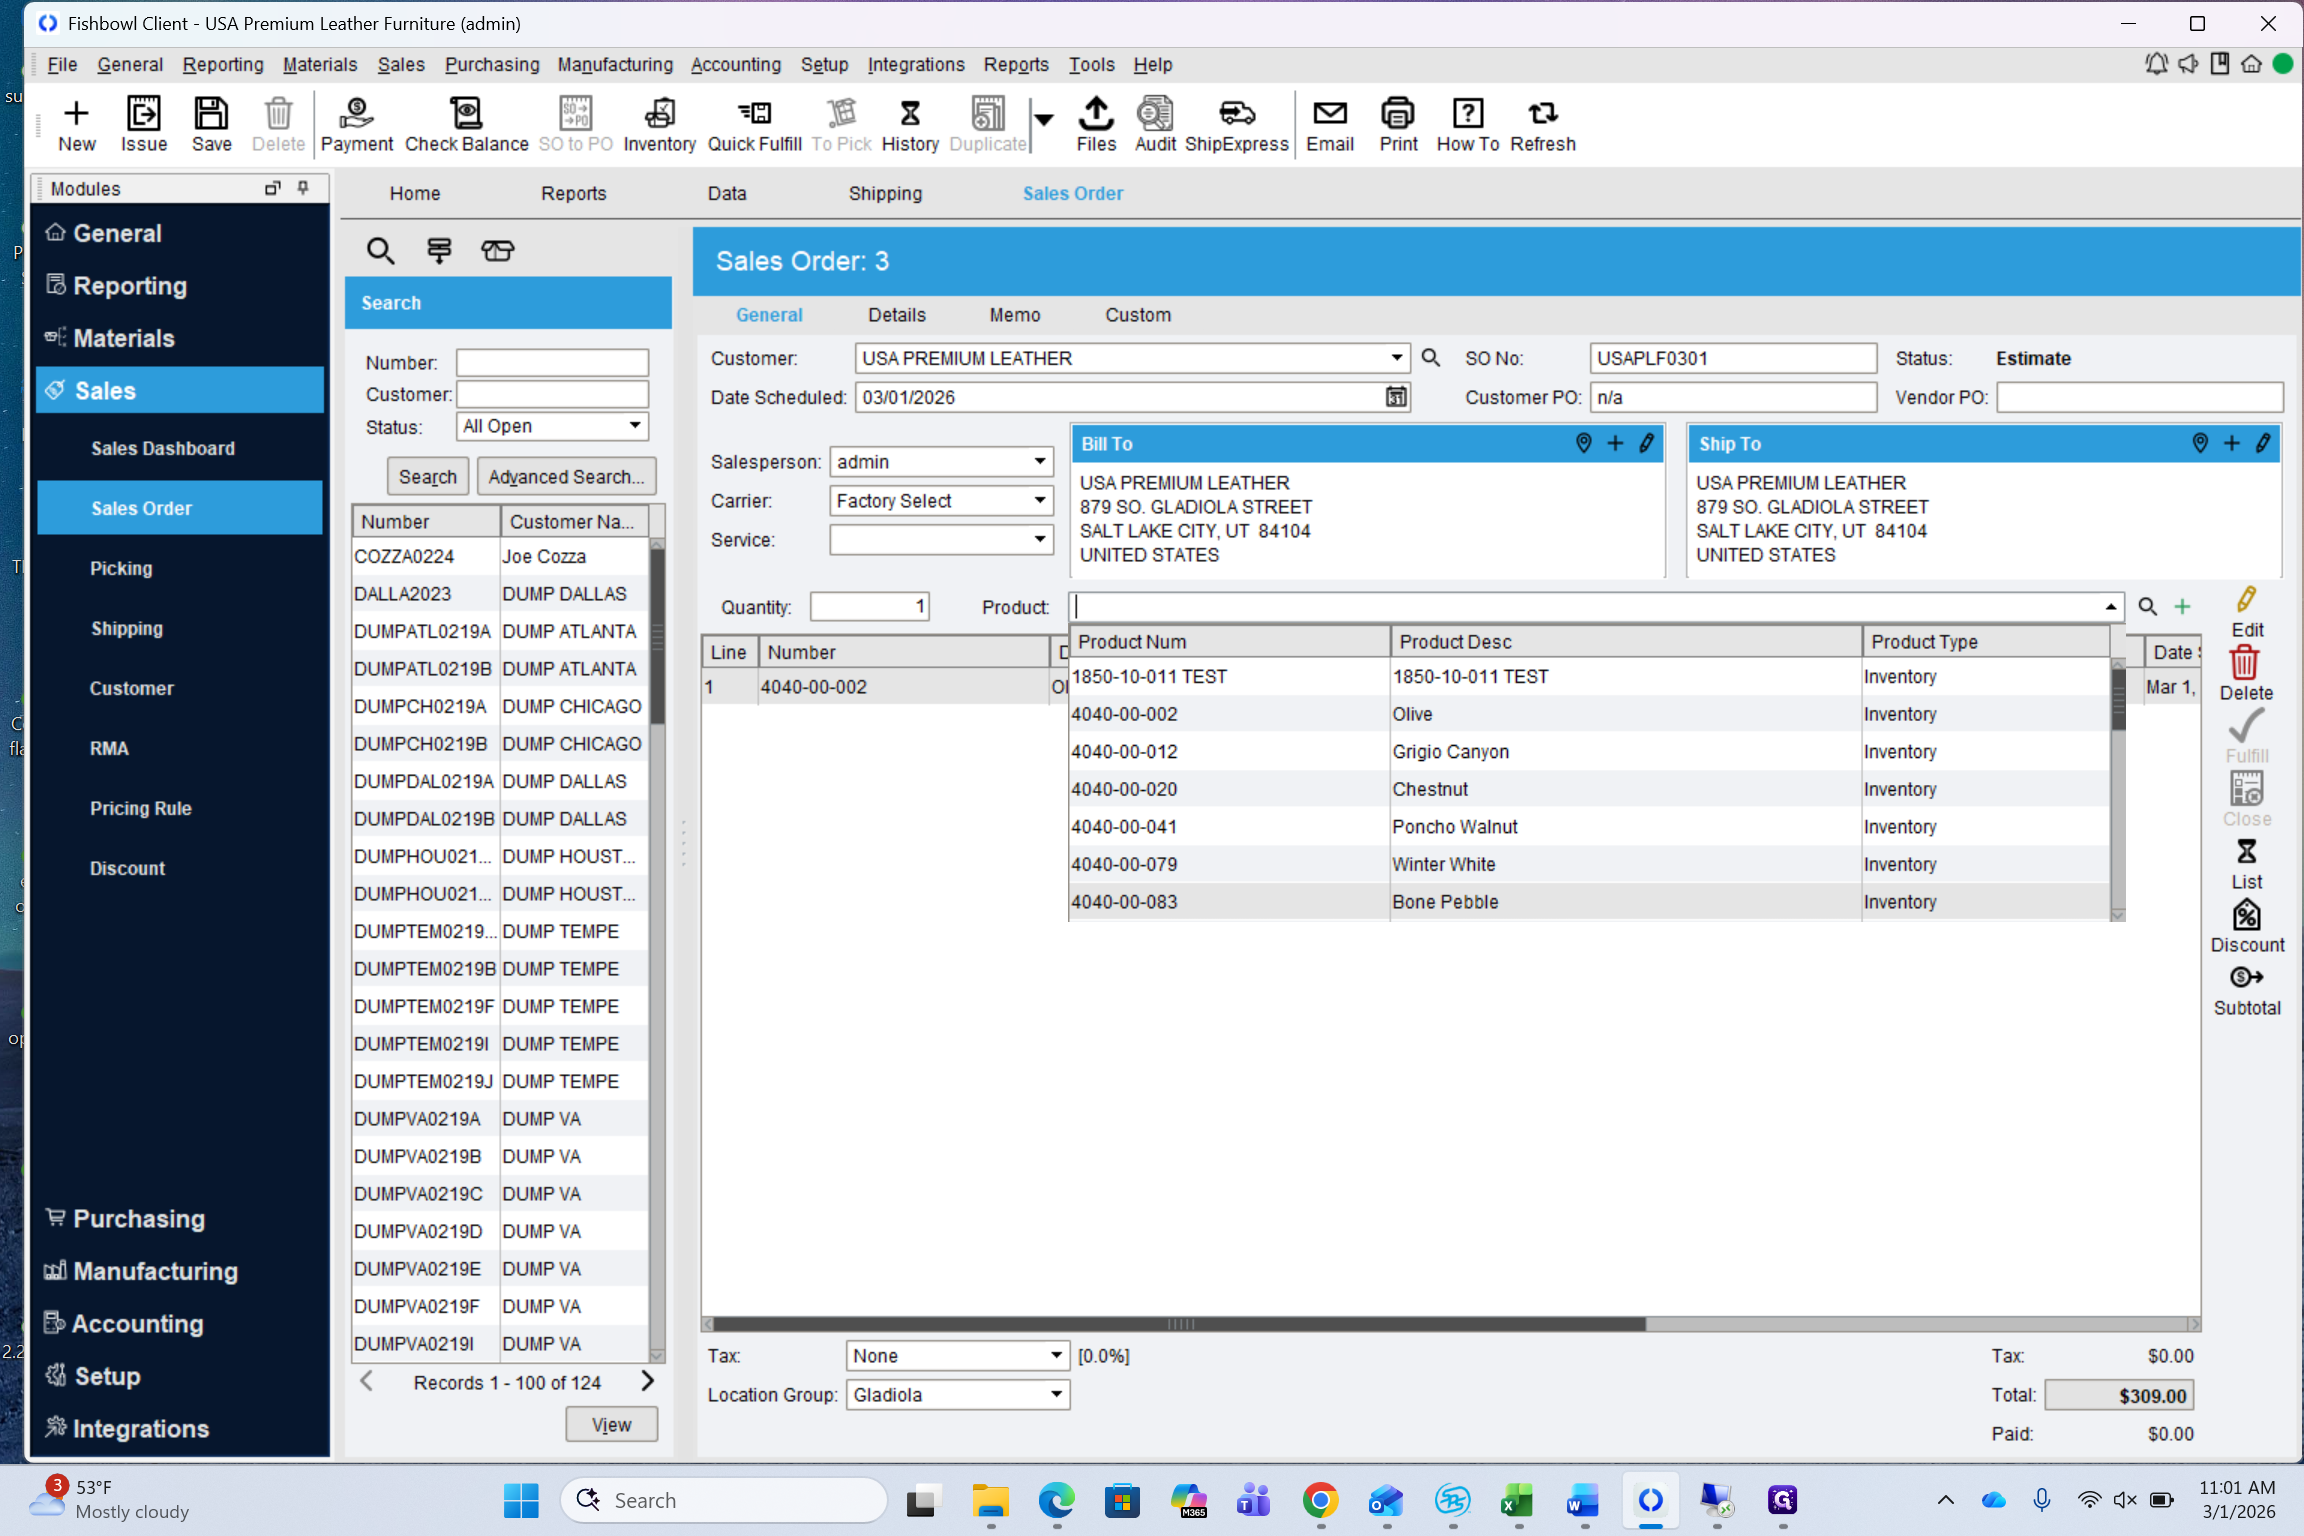Image resolution: width=2304 pixels, height=1536 pixels.
Task: Switch to the Details tab
Action: click(x=896, y=315)
